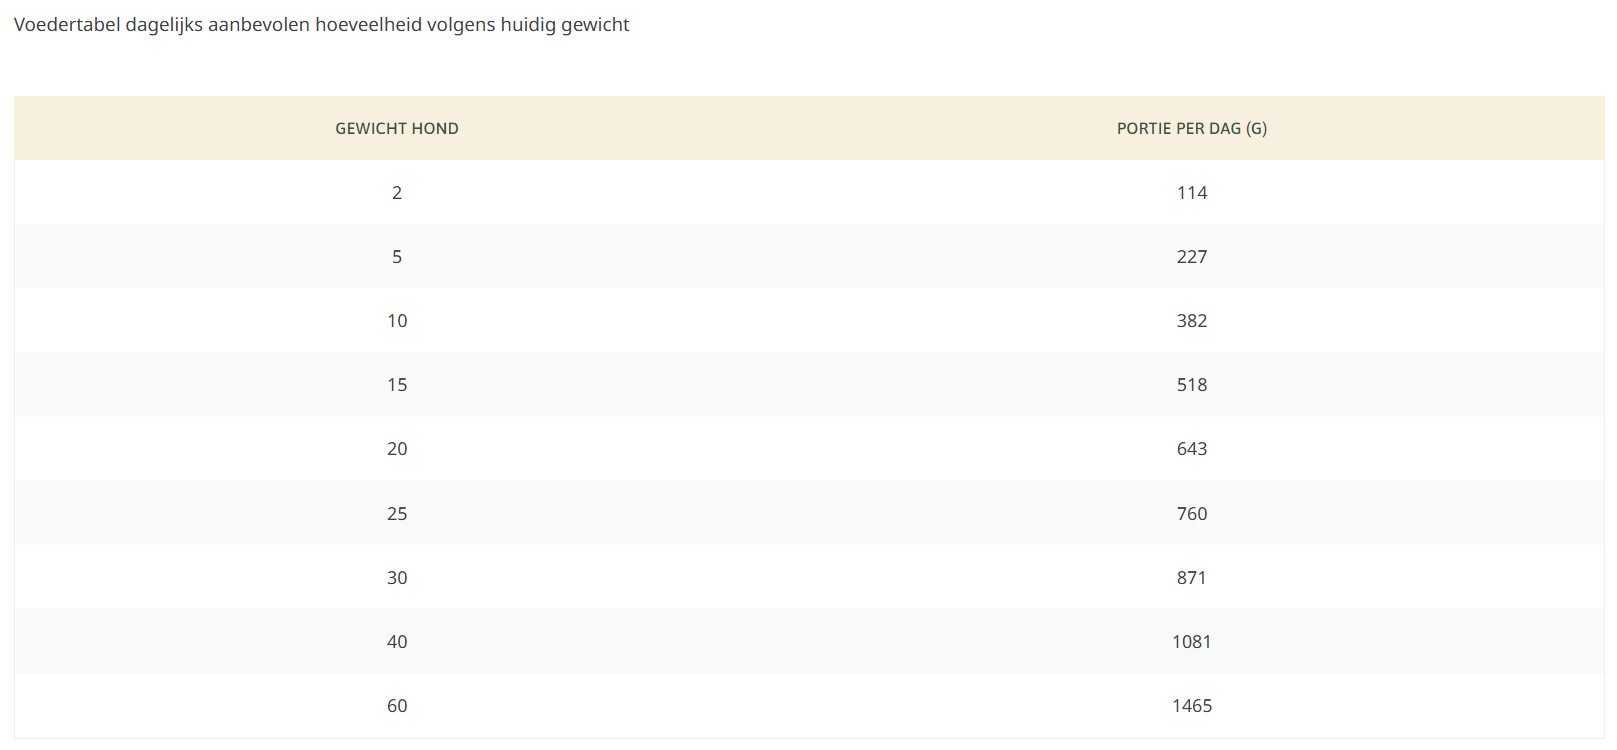Select the weight cell showing 2
The width and height of the screenshot is (1617, 750).
click(397, 193)
